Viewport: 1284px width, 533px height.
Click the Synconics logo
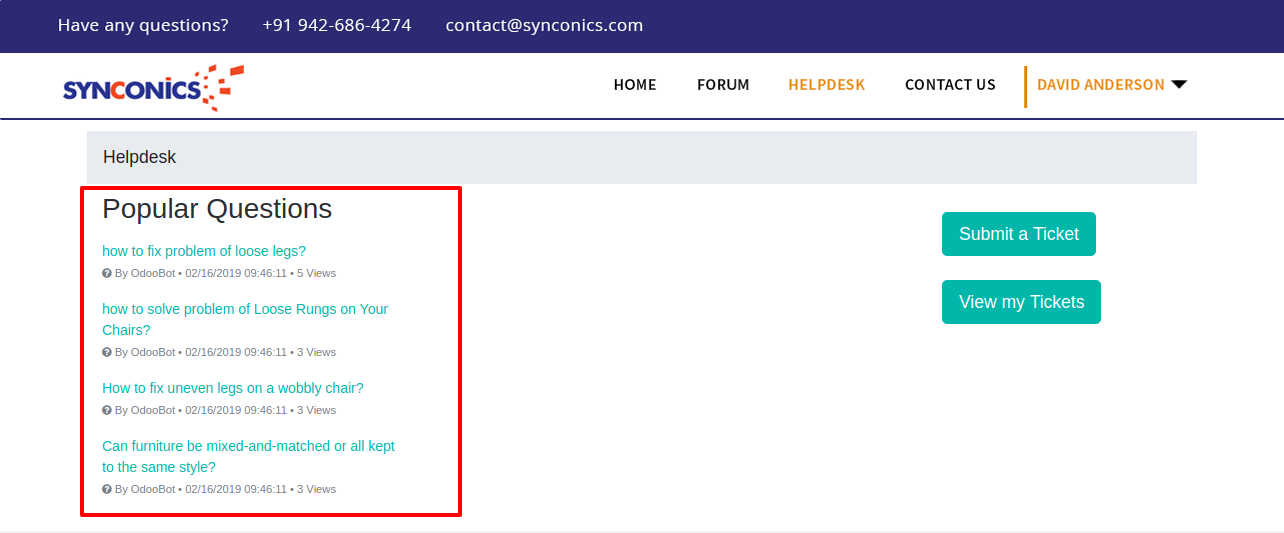pyautogui.click(x=153, y=88)
